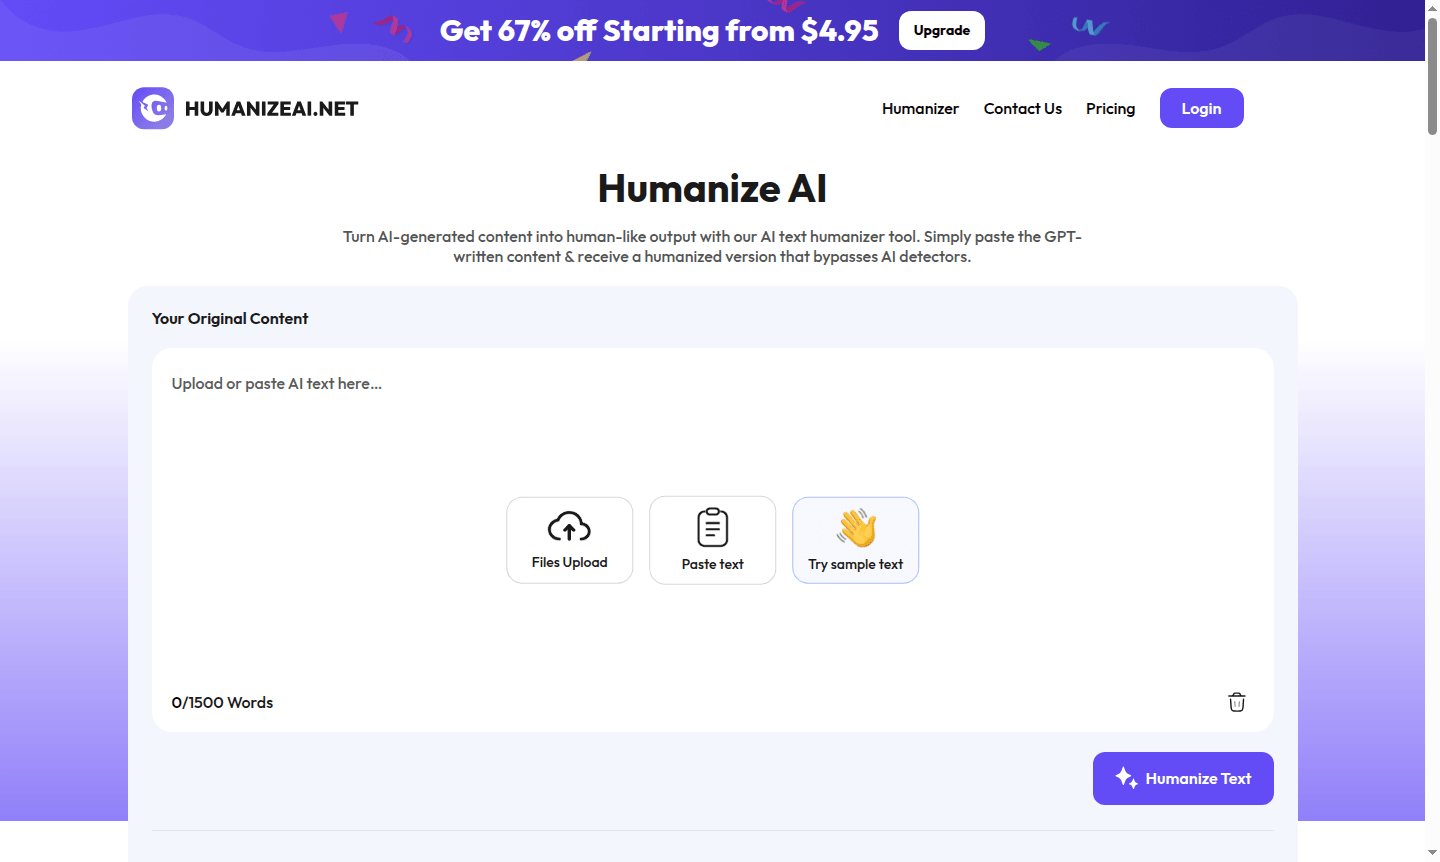Clear content with the trash can icon
1440x862 pixels.
[x=1236, y=702]
